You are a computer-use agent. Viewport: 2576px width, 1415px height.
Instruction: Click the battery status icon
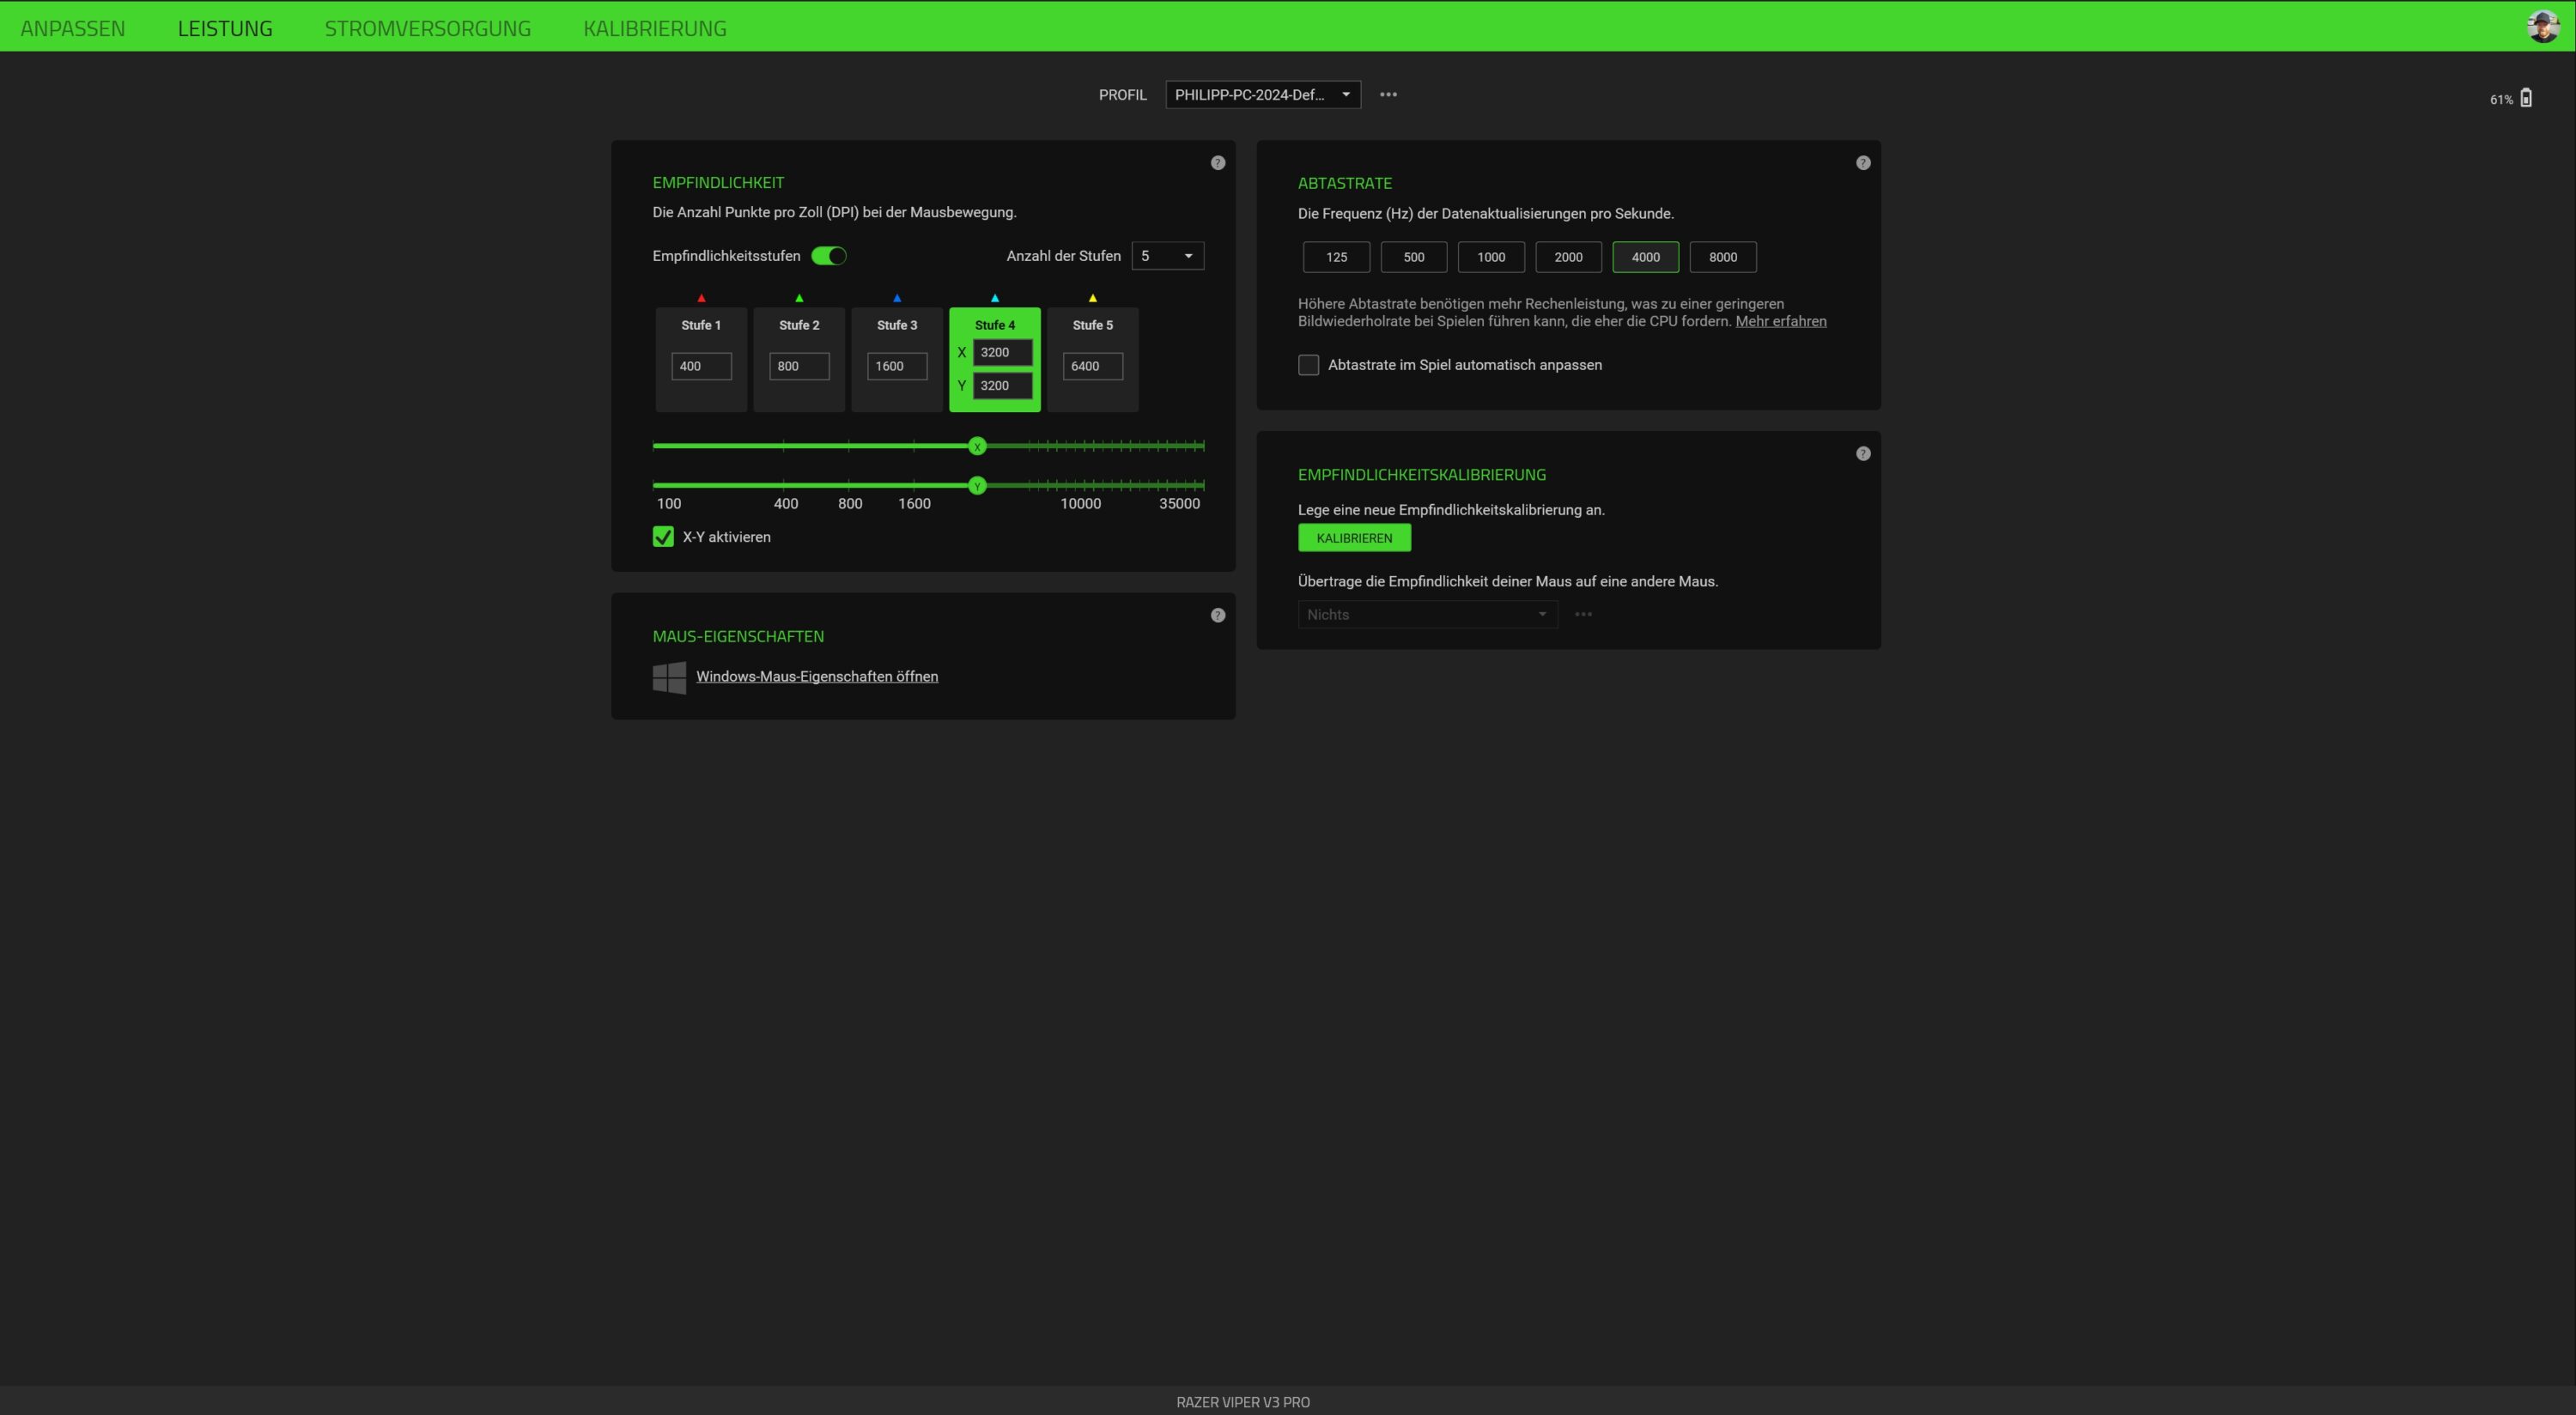[2525, 98]
